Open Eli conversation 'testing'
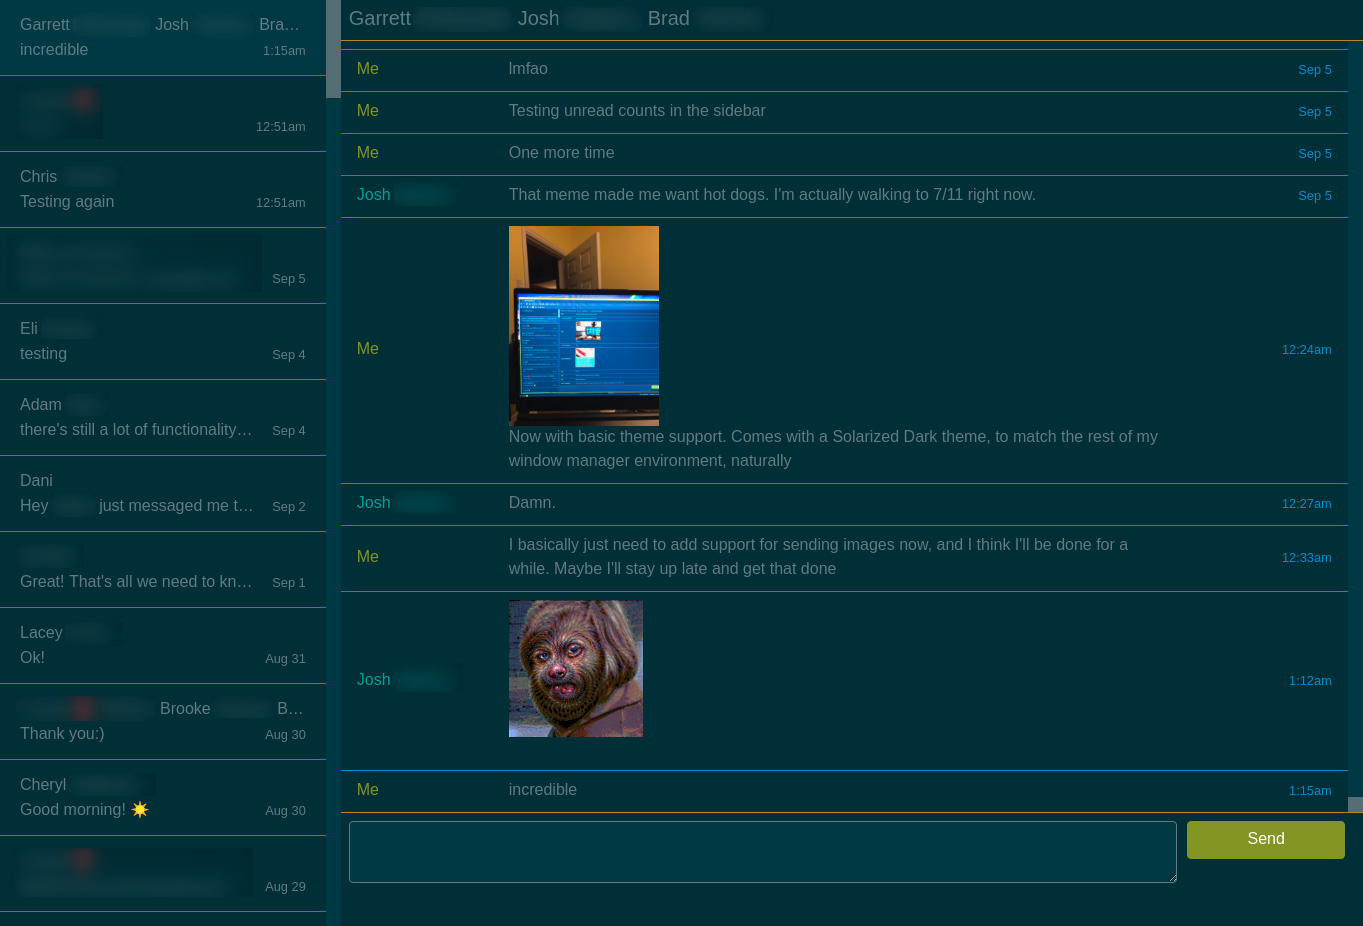 coord(163,342)
